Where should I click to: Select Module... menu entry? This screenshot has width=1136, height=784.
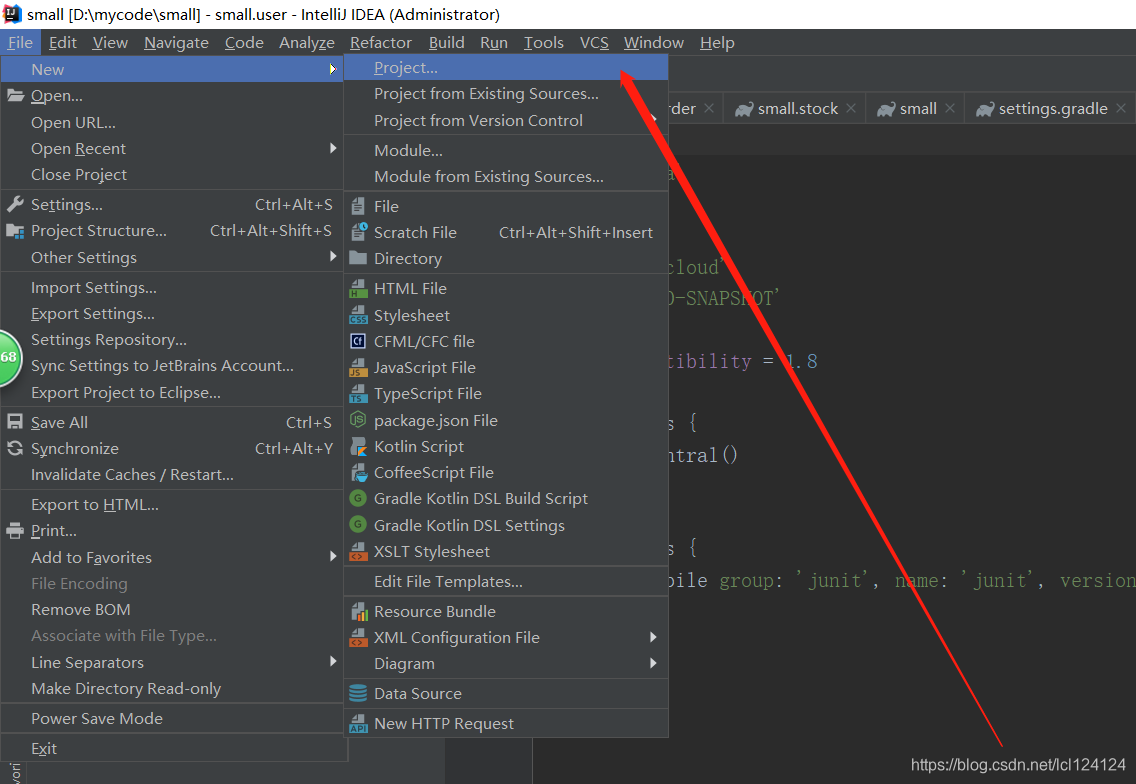(x=506, y=151)
